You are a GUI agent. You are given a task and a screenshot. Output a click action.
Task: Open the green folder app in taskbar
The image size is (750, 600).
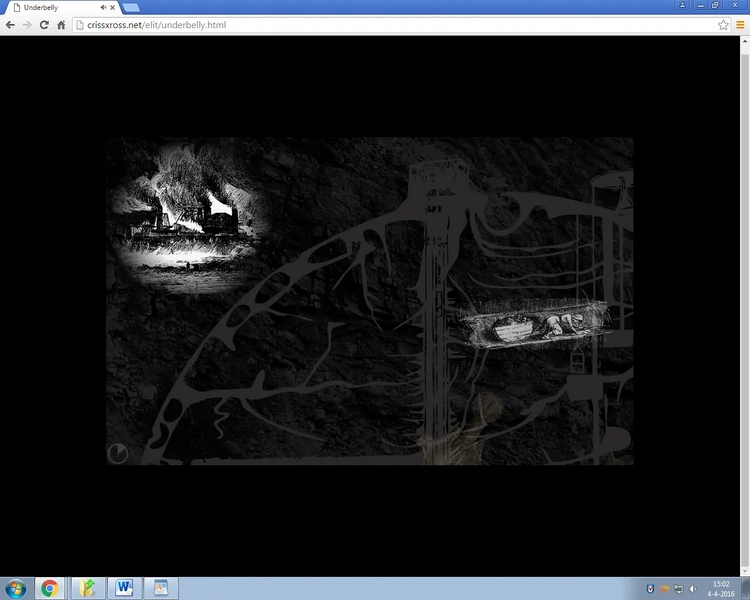87,588
